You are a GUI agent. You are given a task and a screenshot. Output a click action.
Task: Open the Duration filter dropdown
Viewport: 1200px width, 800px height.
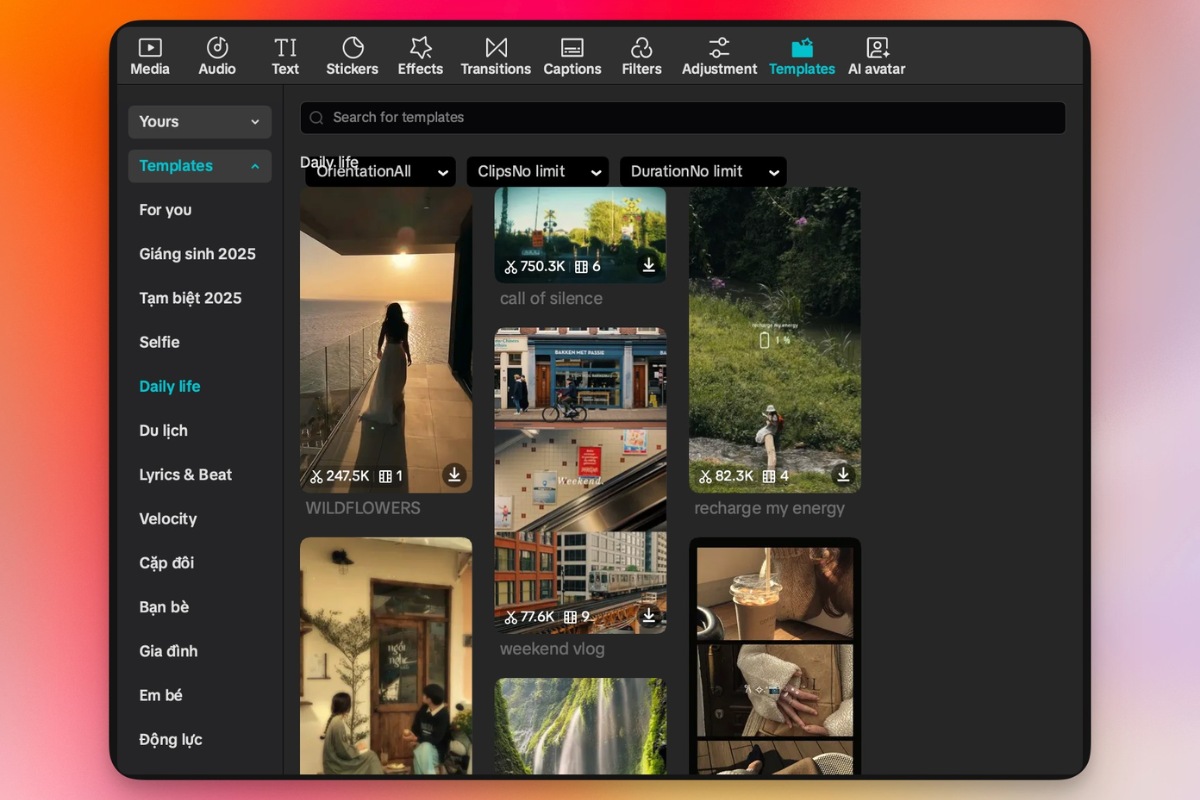pos(703,171)
